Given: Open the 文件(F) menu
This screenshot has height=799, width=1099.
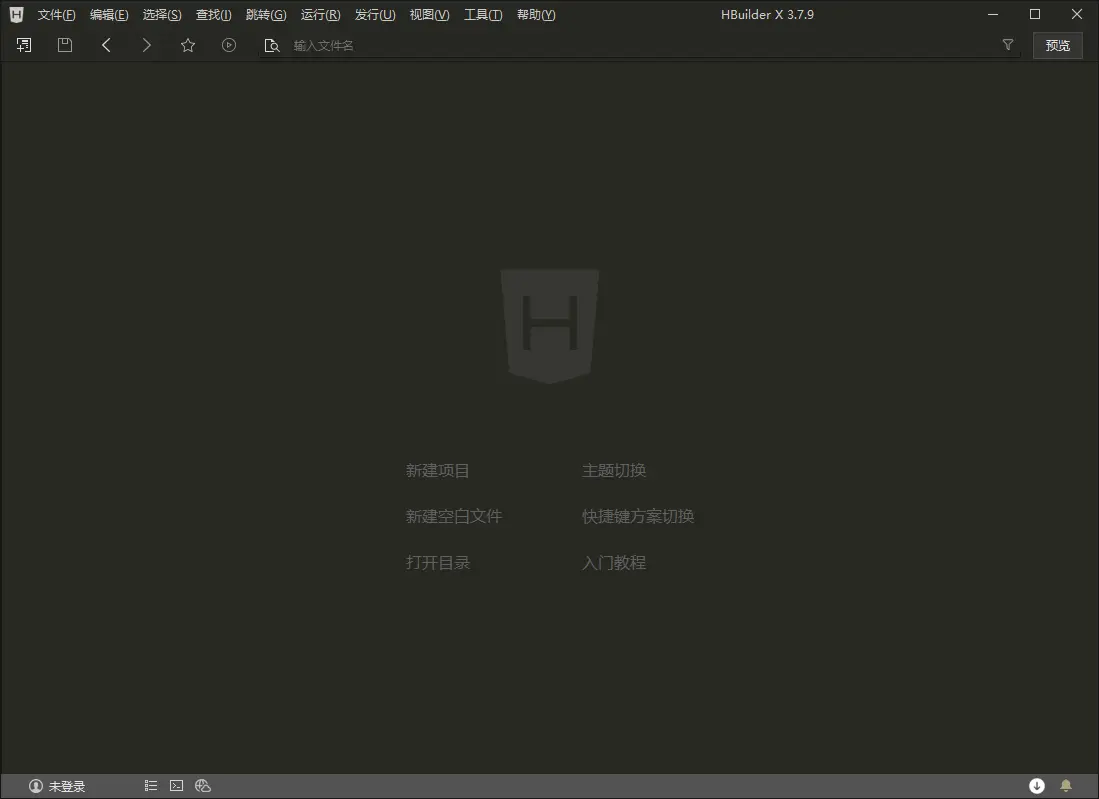Looking at the screenshot, I should 55,14.
